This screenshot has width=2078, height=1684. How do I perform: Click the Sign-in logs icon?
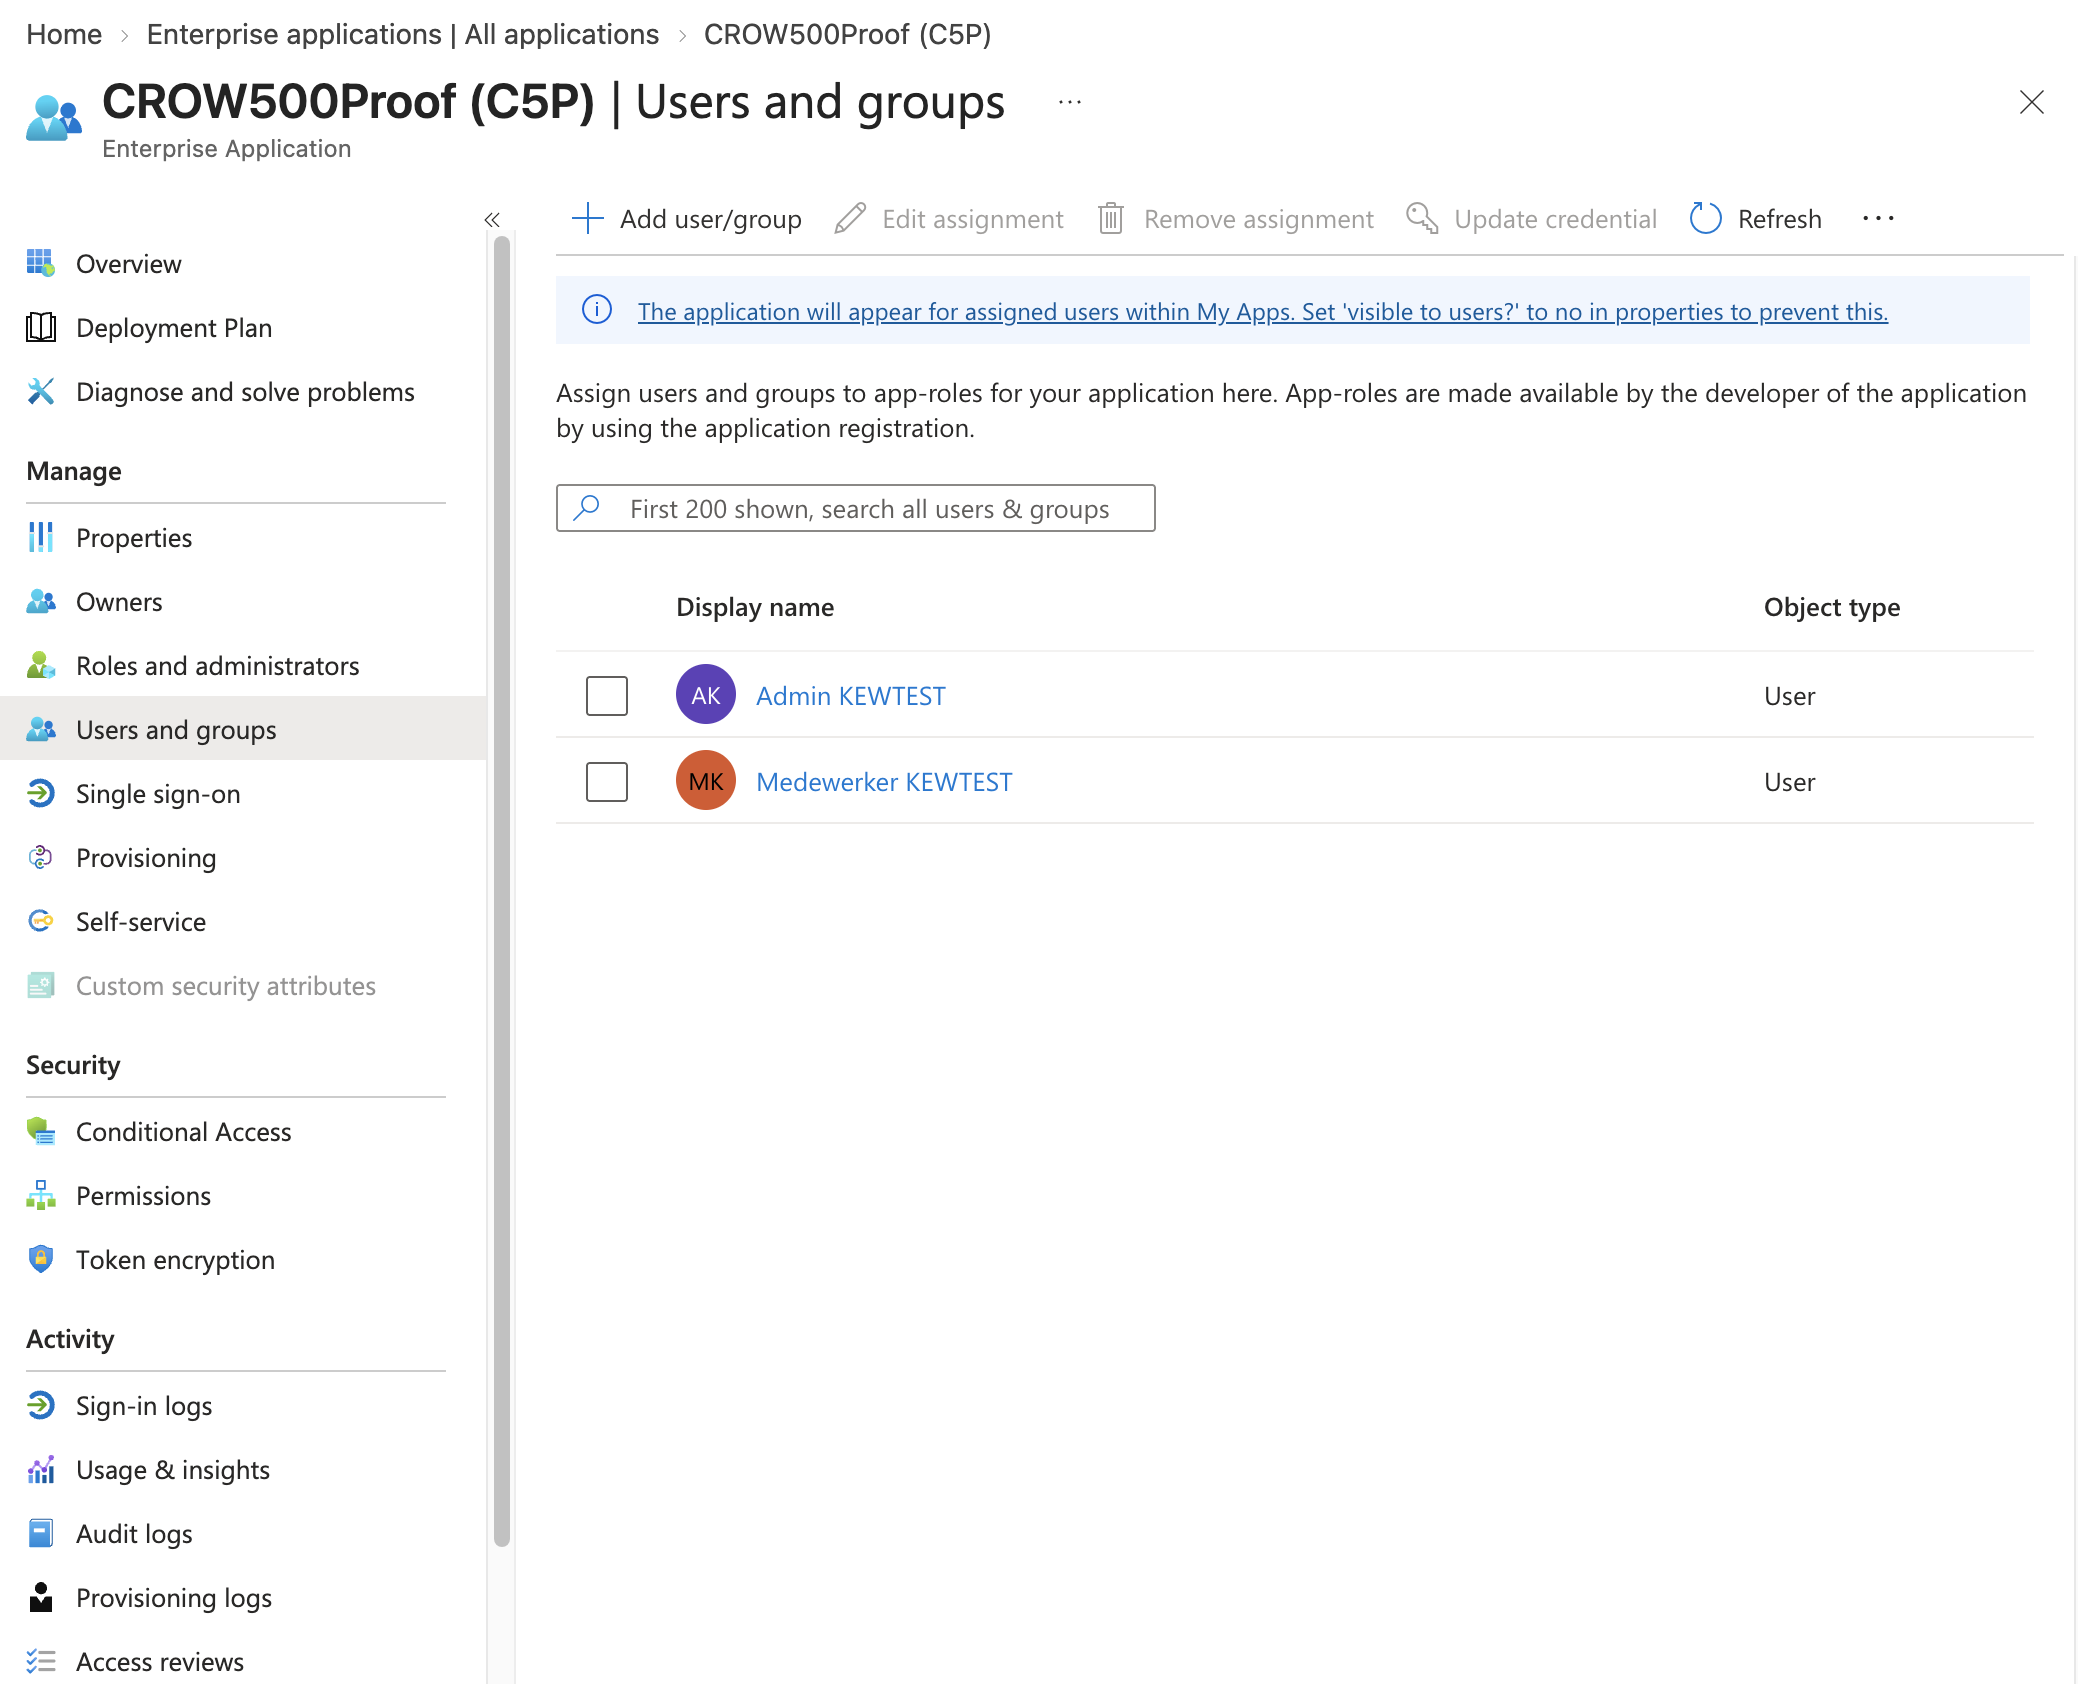coord(41,1405)
